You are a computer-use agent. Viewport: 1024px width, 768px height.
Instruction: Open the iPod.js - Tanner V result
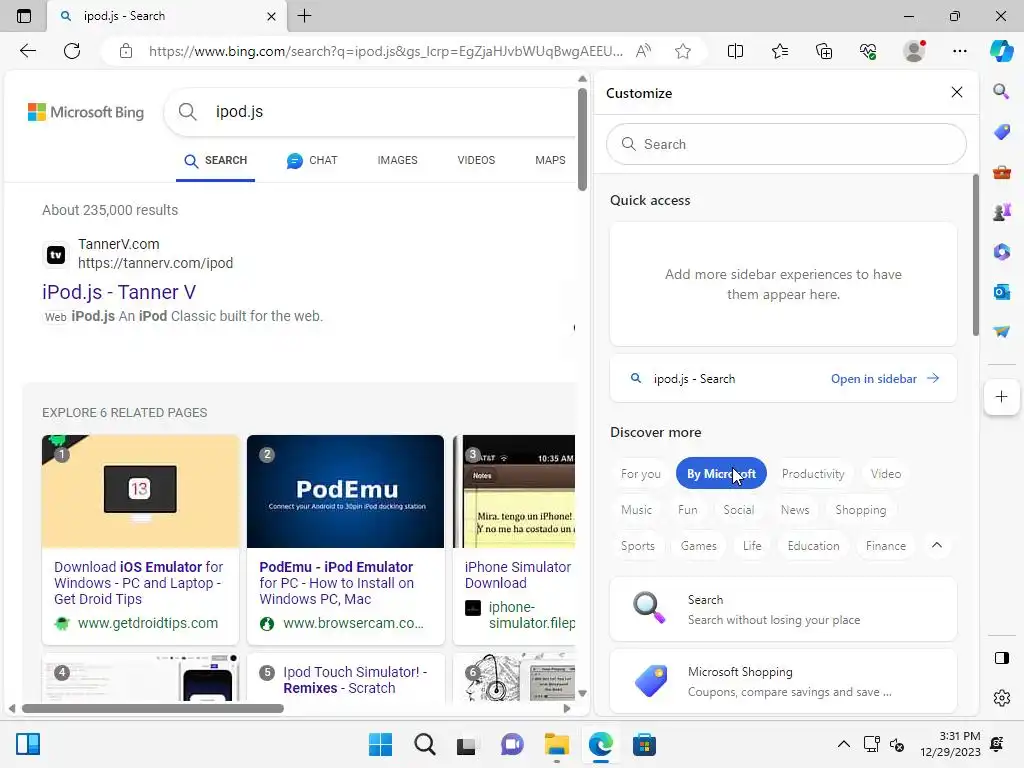click(119, 292)
